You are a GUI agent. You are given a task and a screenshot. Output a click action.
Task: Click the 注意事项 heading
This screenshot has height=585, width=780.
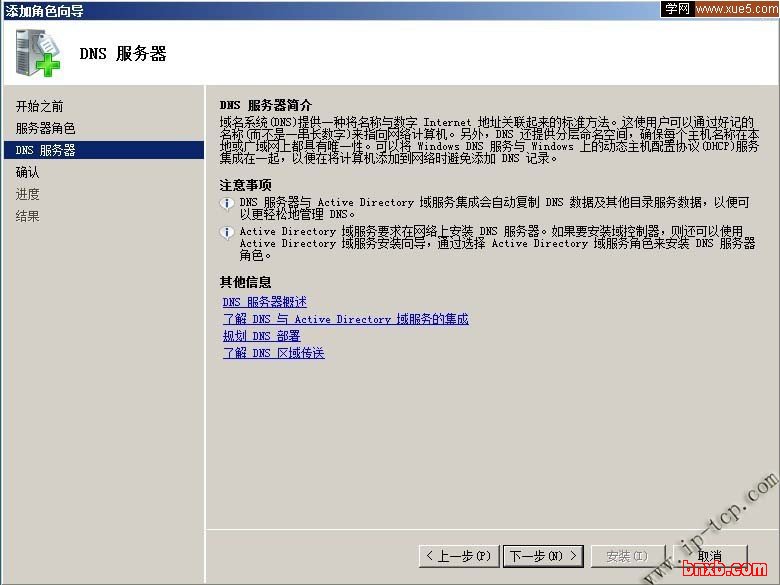[246, 186]
